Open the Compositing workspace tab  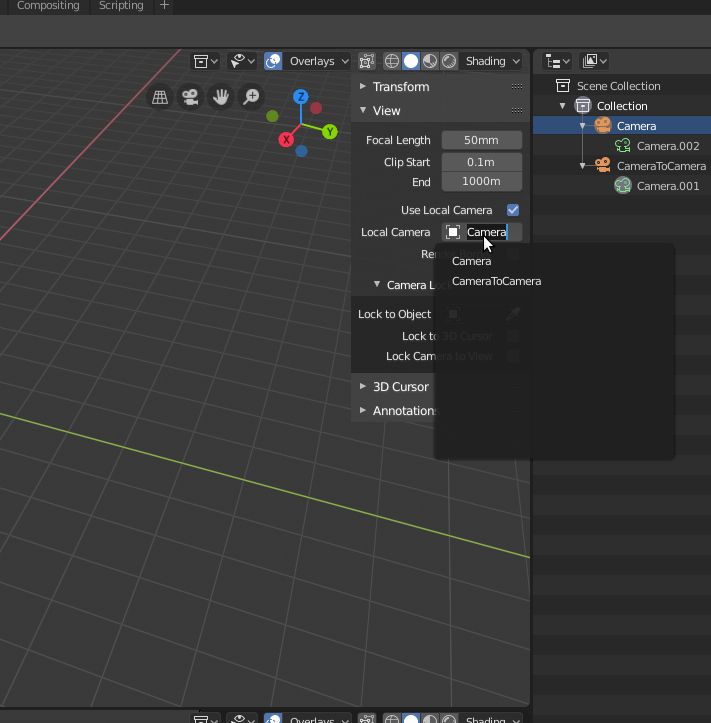click(48, 6)
